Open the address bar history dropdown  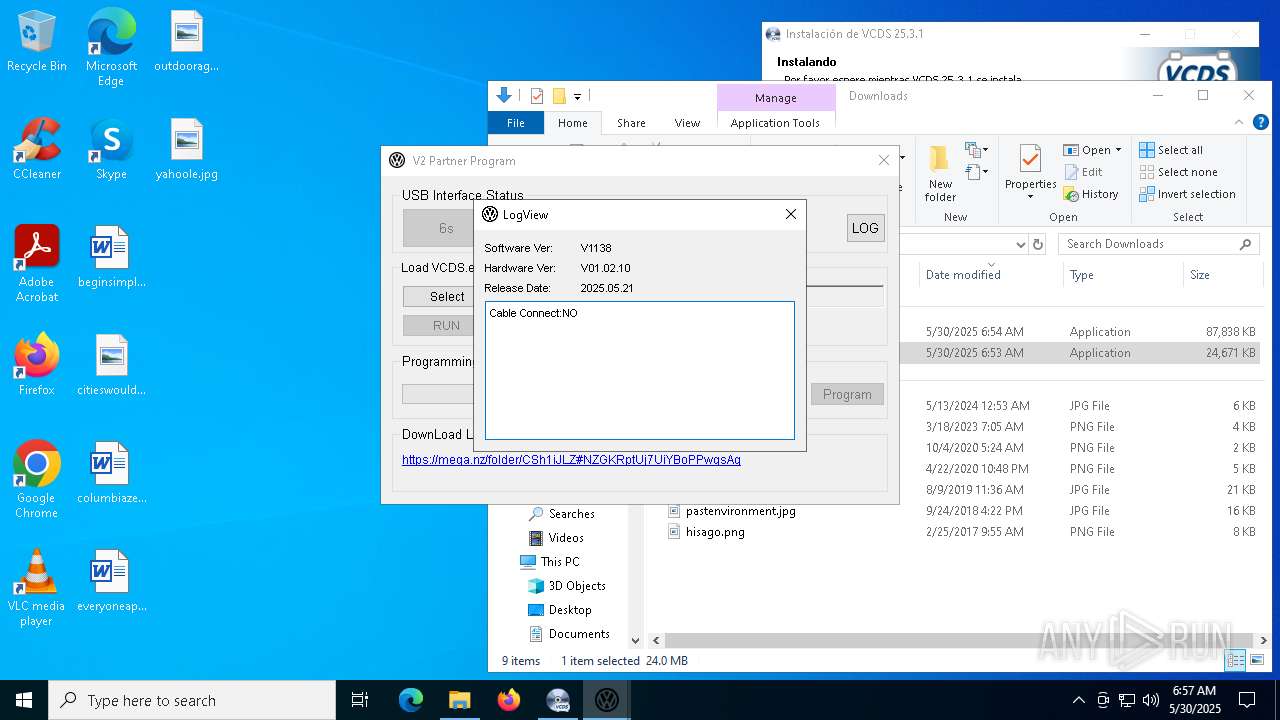(1020, 244)
